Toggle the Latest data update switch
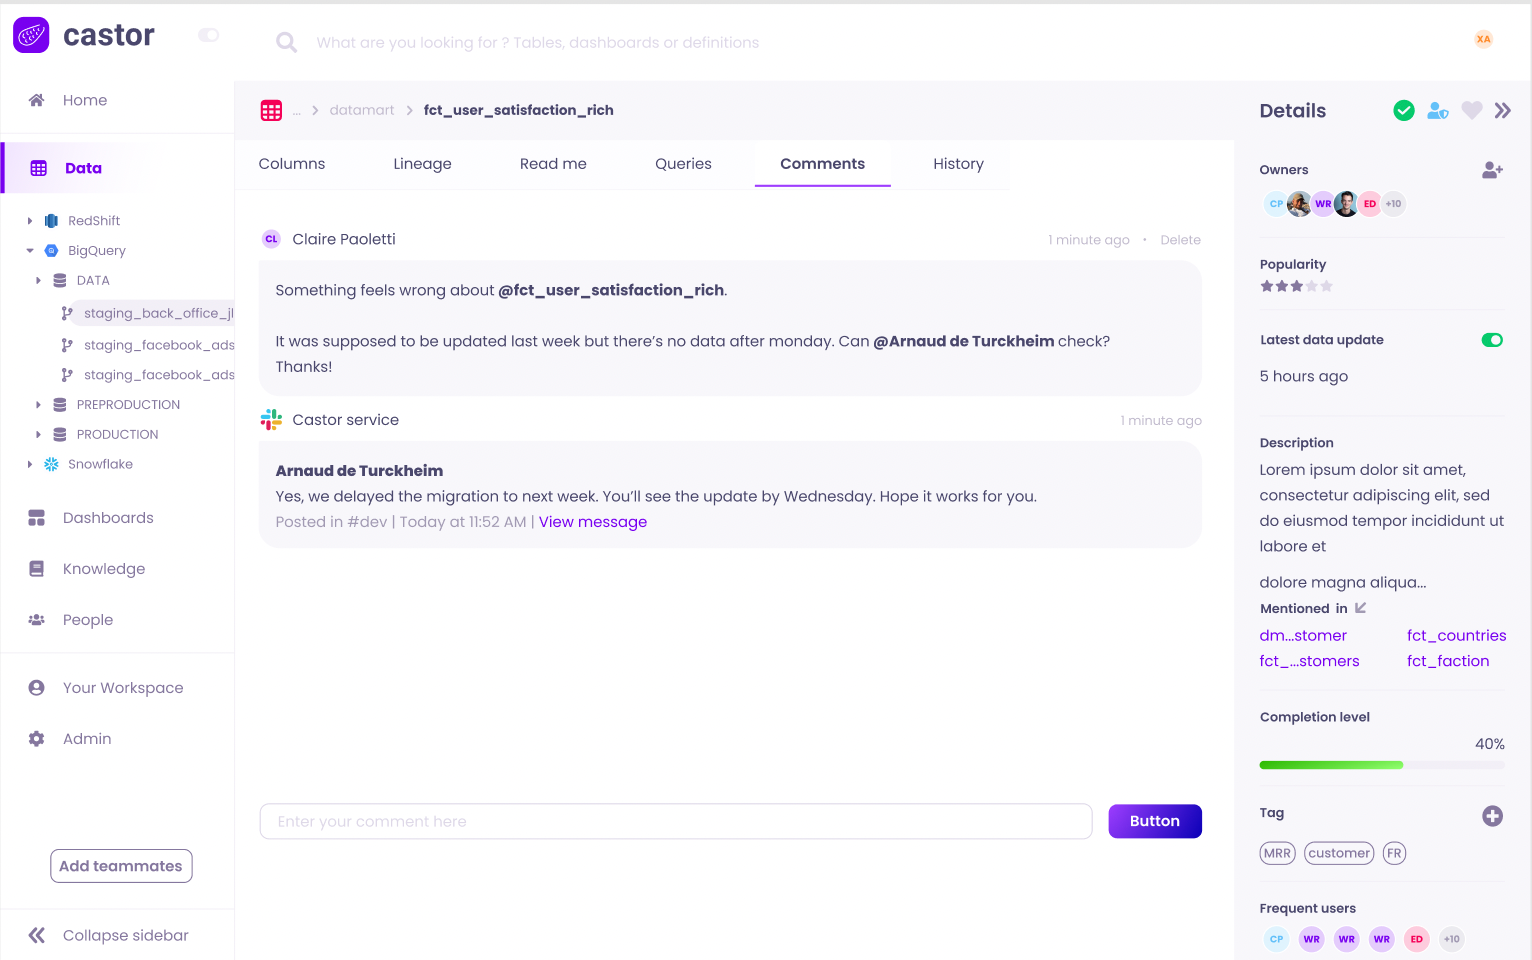 (1491, 340)
